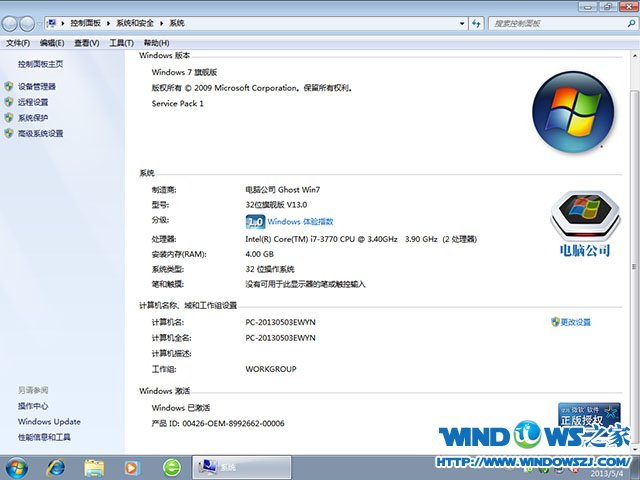Open the 编辑(E) menu
Viewport: 640px width, 480px height.
click(52, 43)
